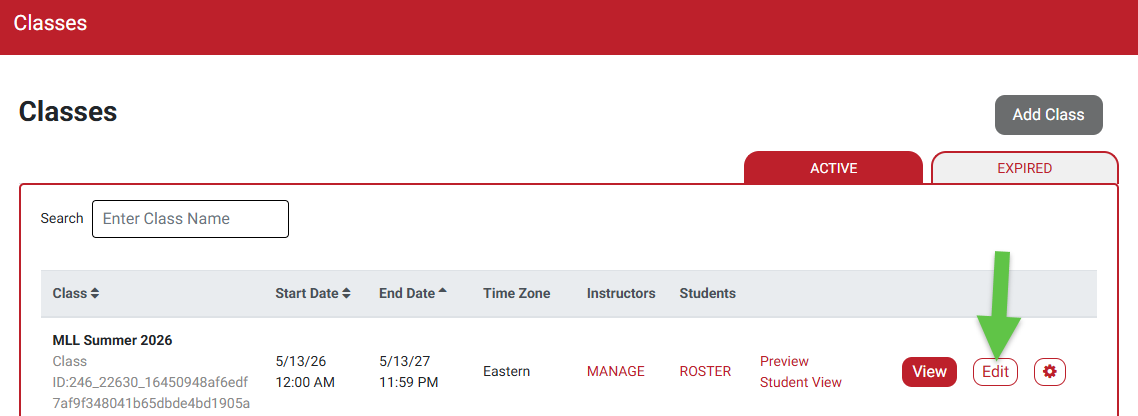1138x416 pixels.
Task: Sort by Start Date column arrows
Action: click(346, 294)
